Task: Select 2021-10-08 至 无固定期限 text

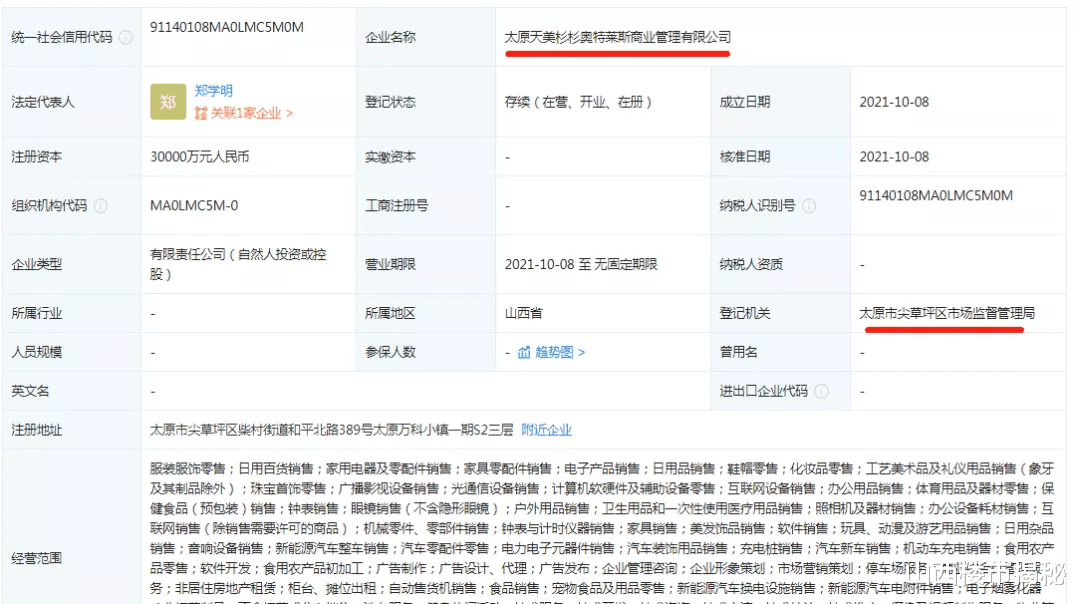Action: point(581,264)
